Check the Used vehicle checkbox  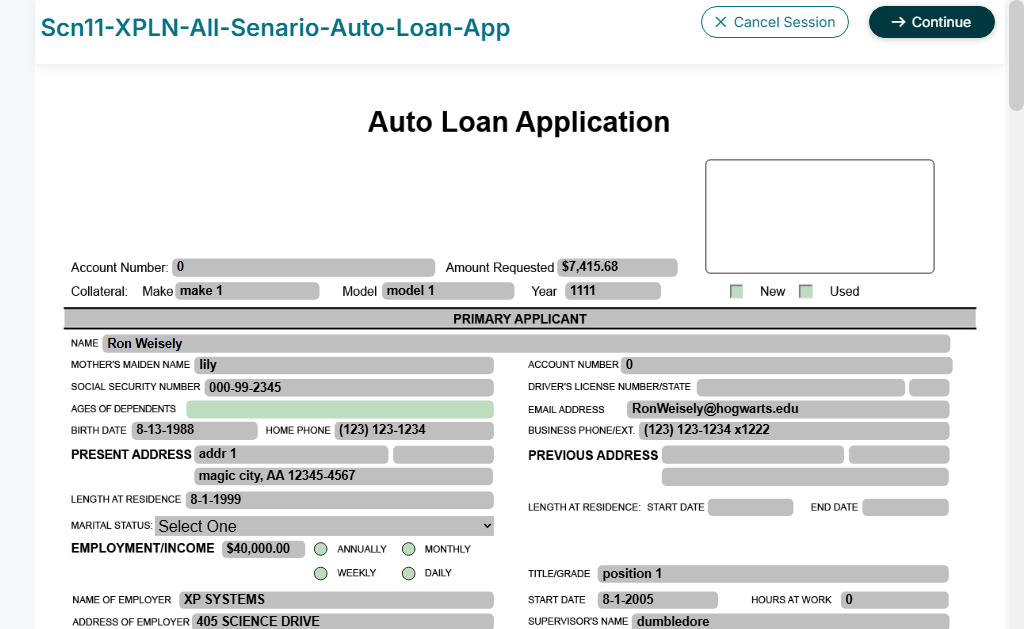tap(806, 291)
